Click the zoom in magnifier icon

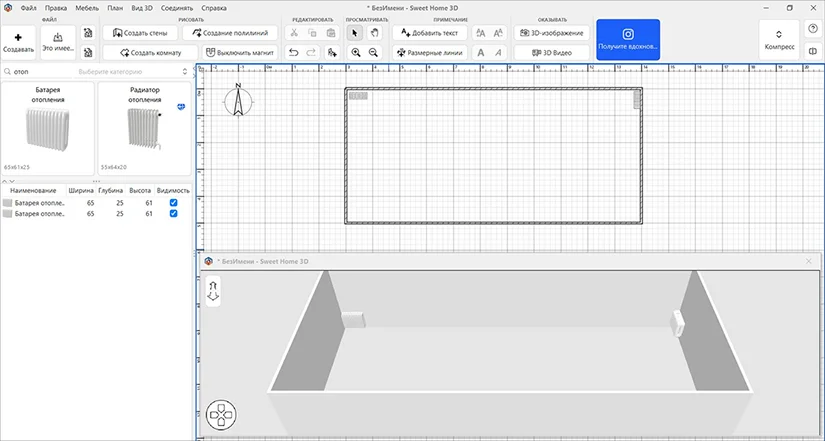(x=356, y=52)
